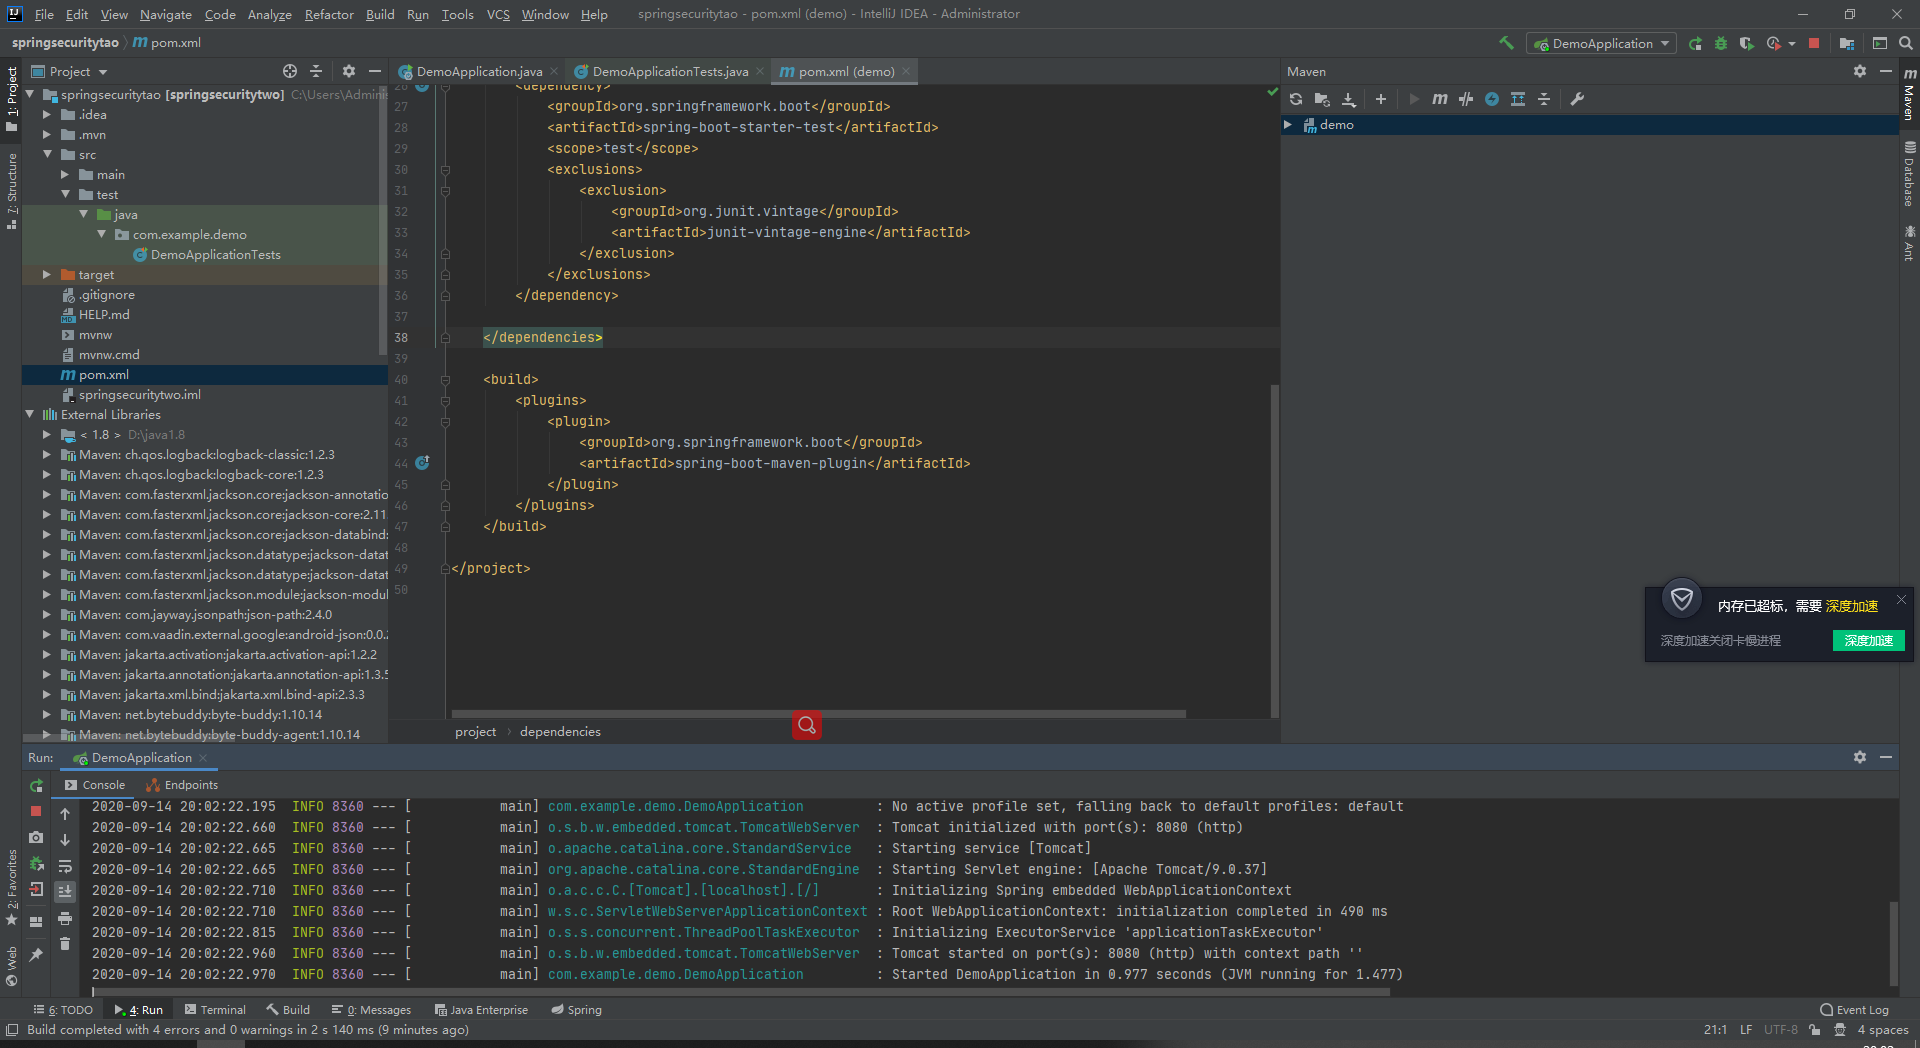Pin the Run tab

click(36, 955)
